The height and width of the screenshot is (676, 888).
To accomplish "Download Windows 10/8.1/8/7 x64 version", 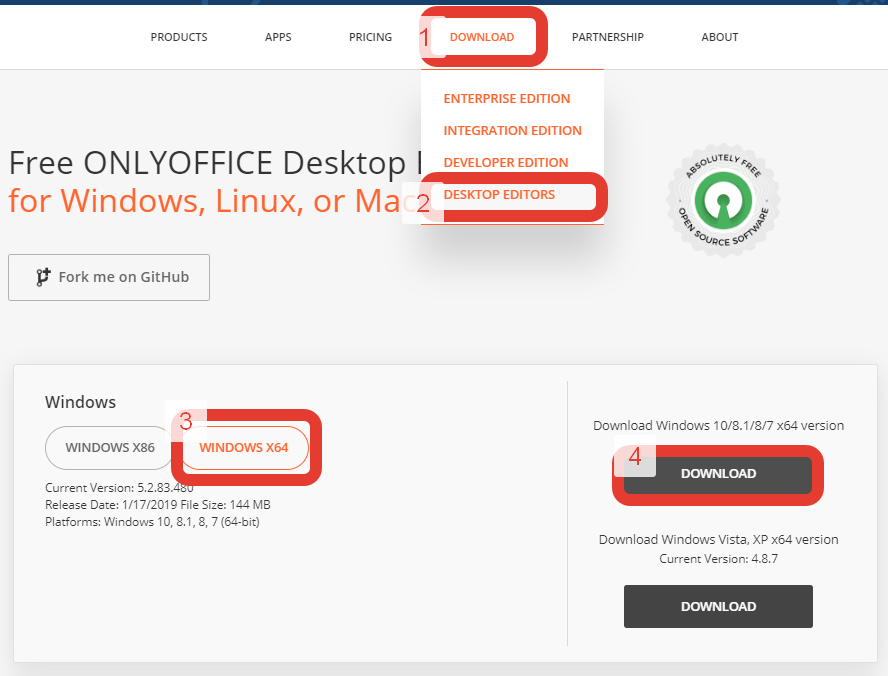I will click(x=718, y=474).
